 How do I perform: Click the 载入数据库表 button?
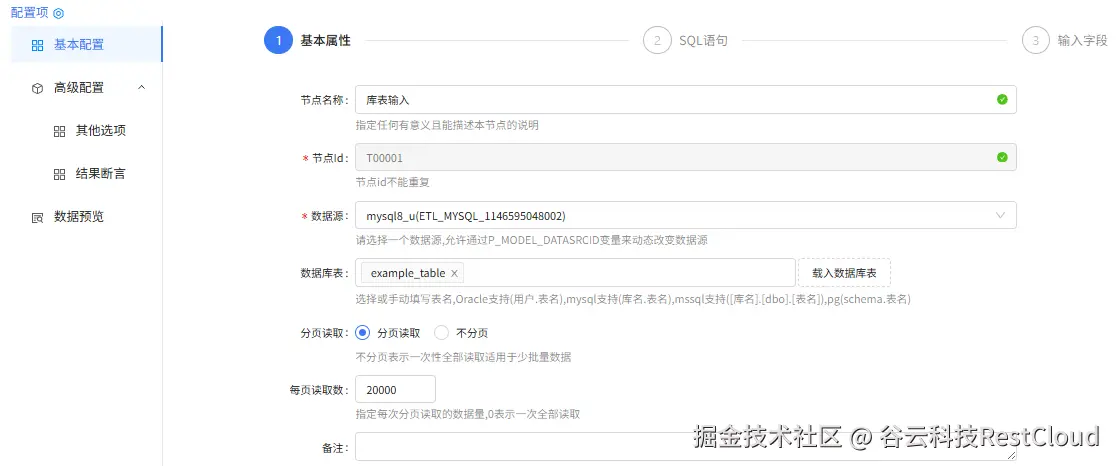click(x=844, y=272)
